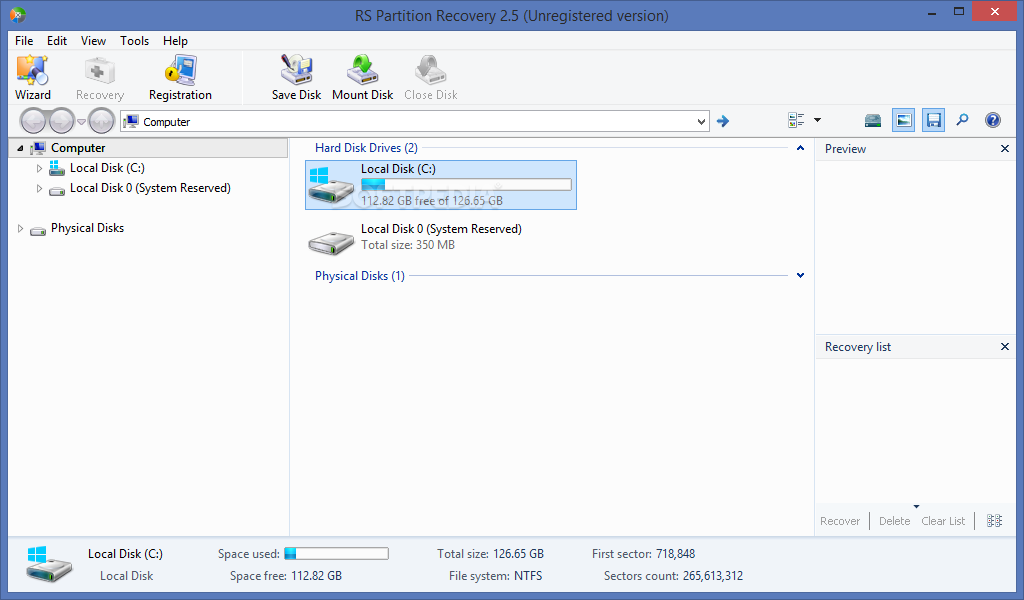Click 'First sector: 718,848' in status bar

(643, 554)
